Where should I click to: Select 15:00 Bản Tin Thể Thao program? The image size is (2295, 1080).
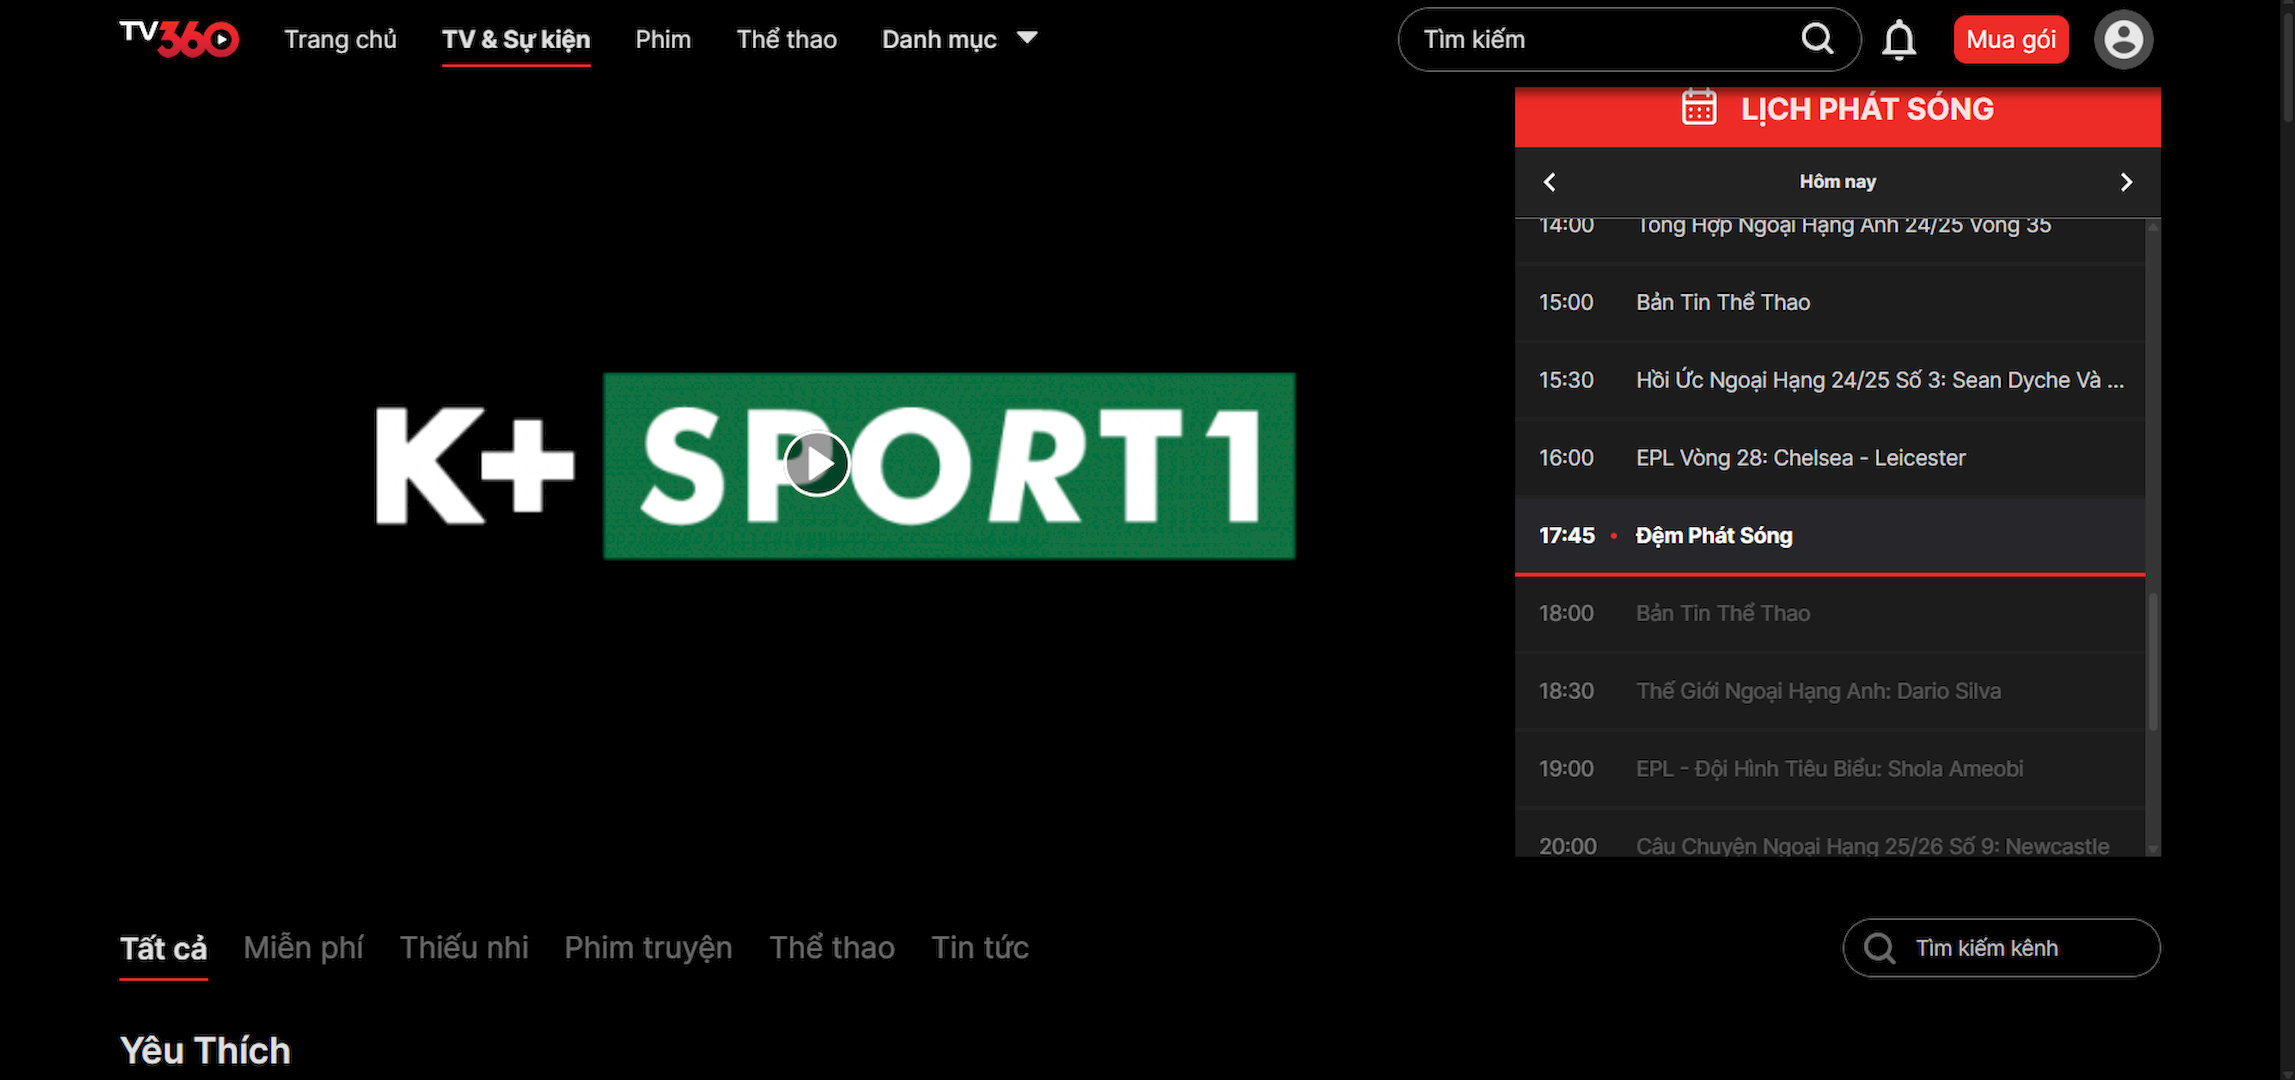1830,302
